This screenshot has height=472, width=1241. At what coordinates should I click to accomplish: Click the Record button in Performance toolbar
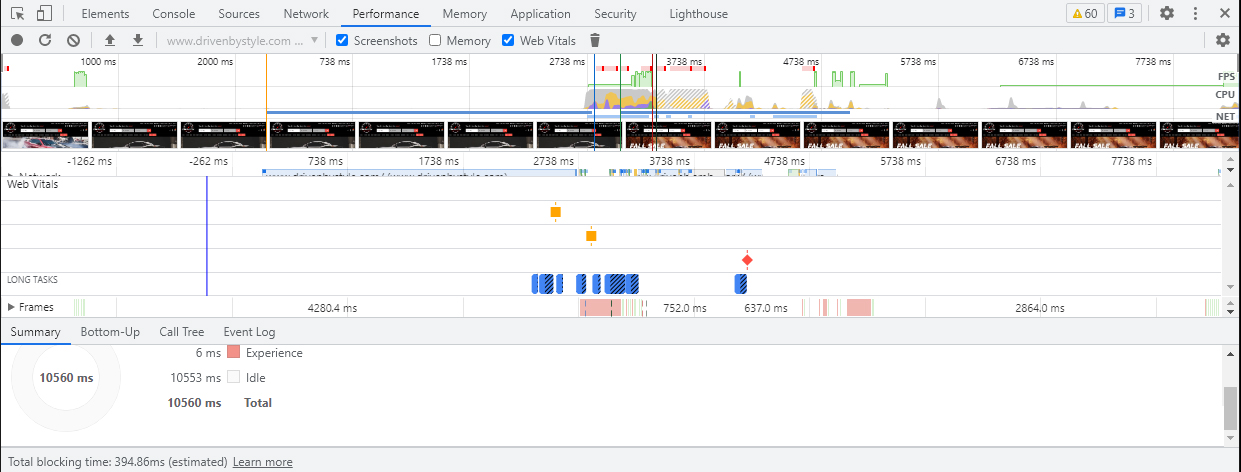tap(17, 40)
